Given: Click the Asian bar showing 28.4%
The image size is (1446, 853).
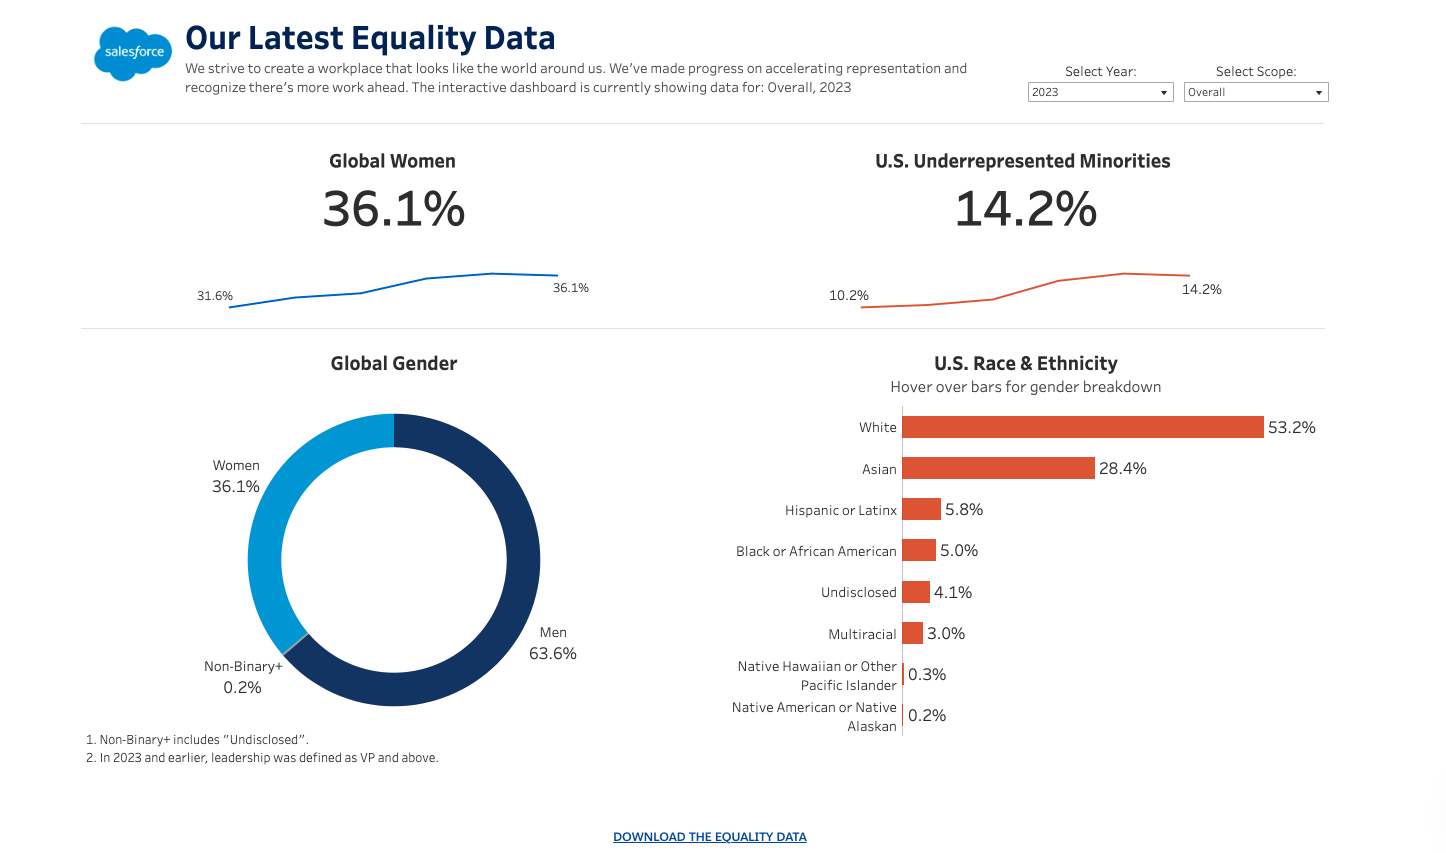Looking at the screenshot, I should [x=1000, y=468].
